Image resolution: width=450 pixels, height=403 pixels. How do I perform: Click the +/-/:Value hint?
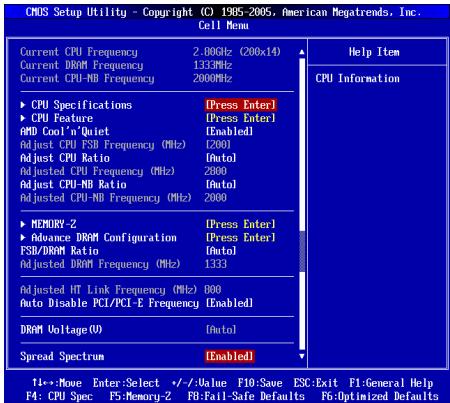199,383
